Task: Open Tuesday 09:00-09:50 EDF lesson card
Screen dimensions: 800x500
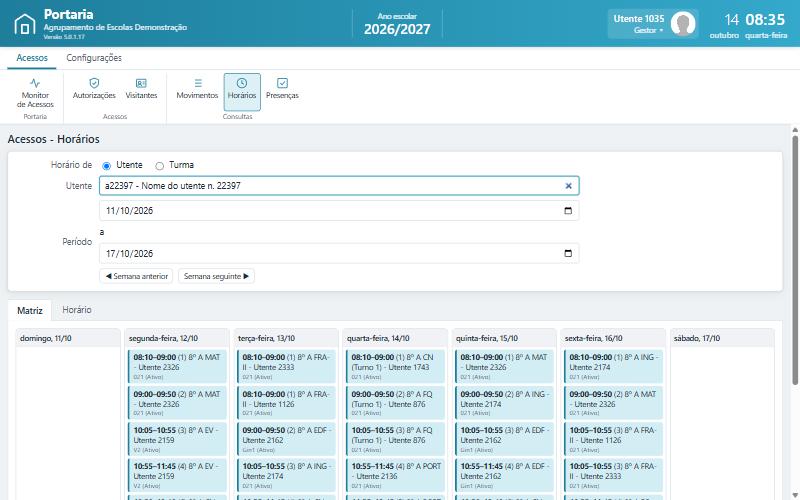Action: click(286, 439)
